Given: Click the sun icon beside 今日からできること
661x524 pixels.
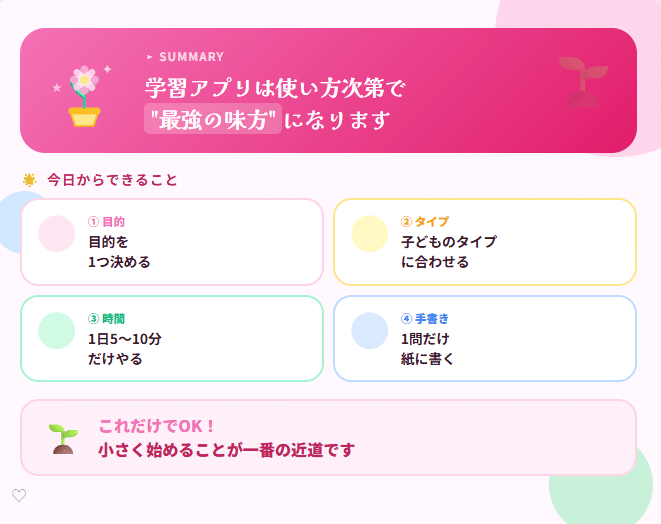Looking at the screenshot, I should point(30,180).
